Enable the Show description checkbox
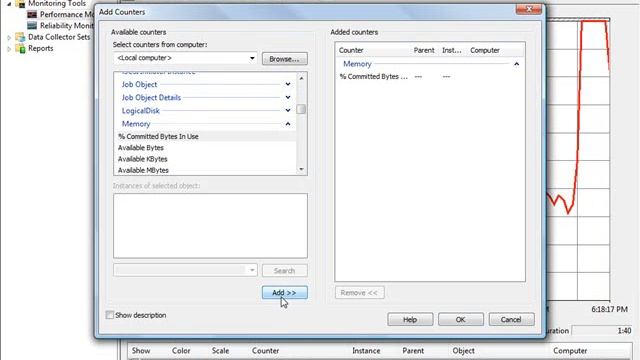 pyautogui.click(x=109, y=315)
